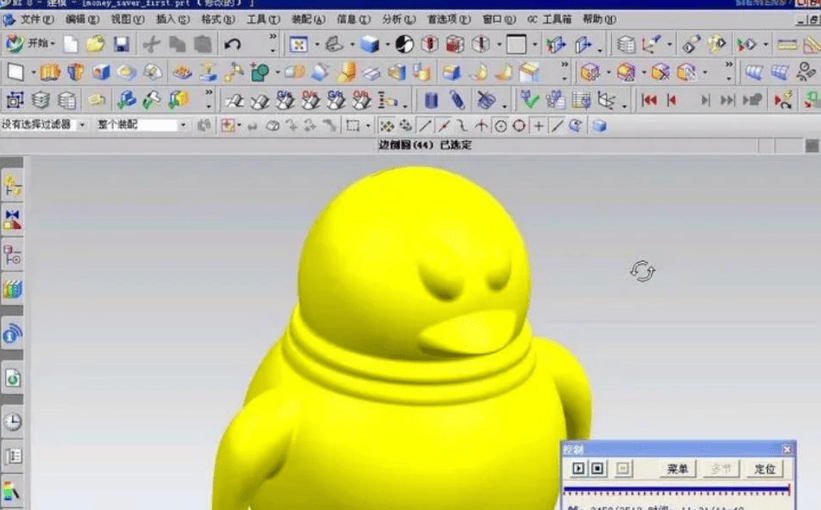Image resolution: width=821 pixels, height=510 pixels.
Task: Click the grey step forward icon
Action: click(x=705, y=100)
